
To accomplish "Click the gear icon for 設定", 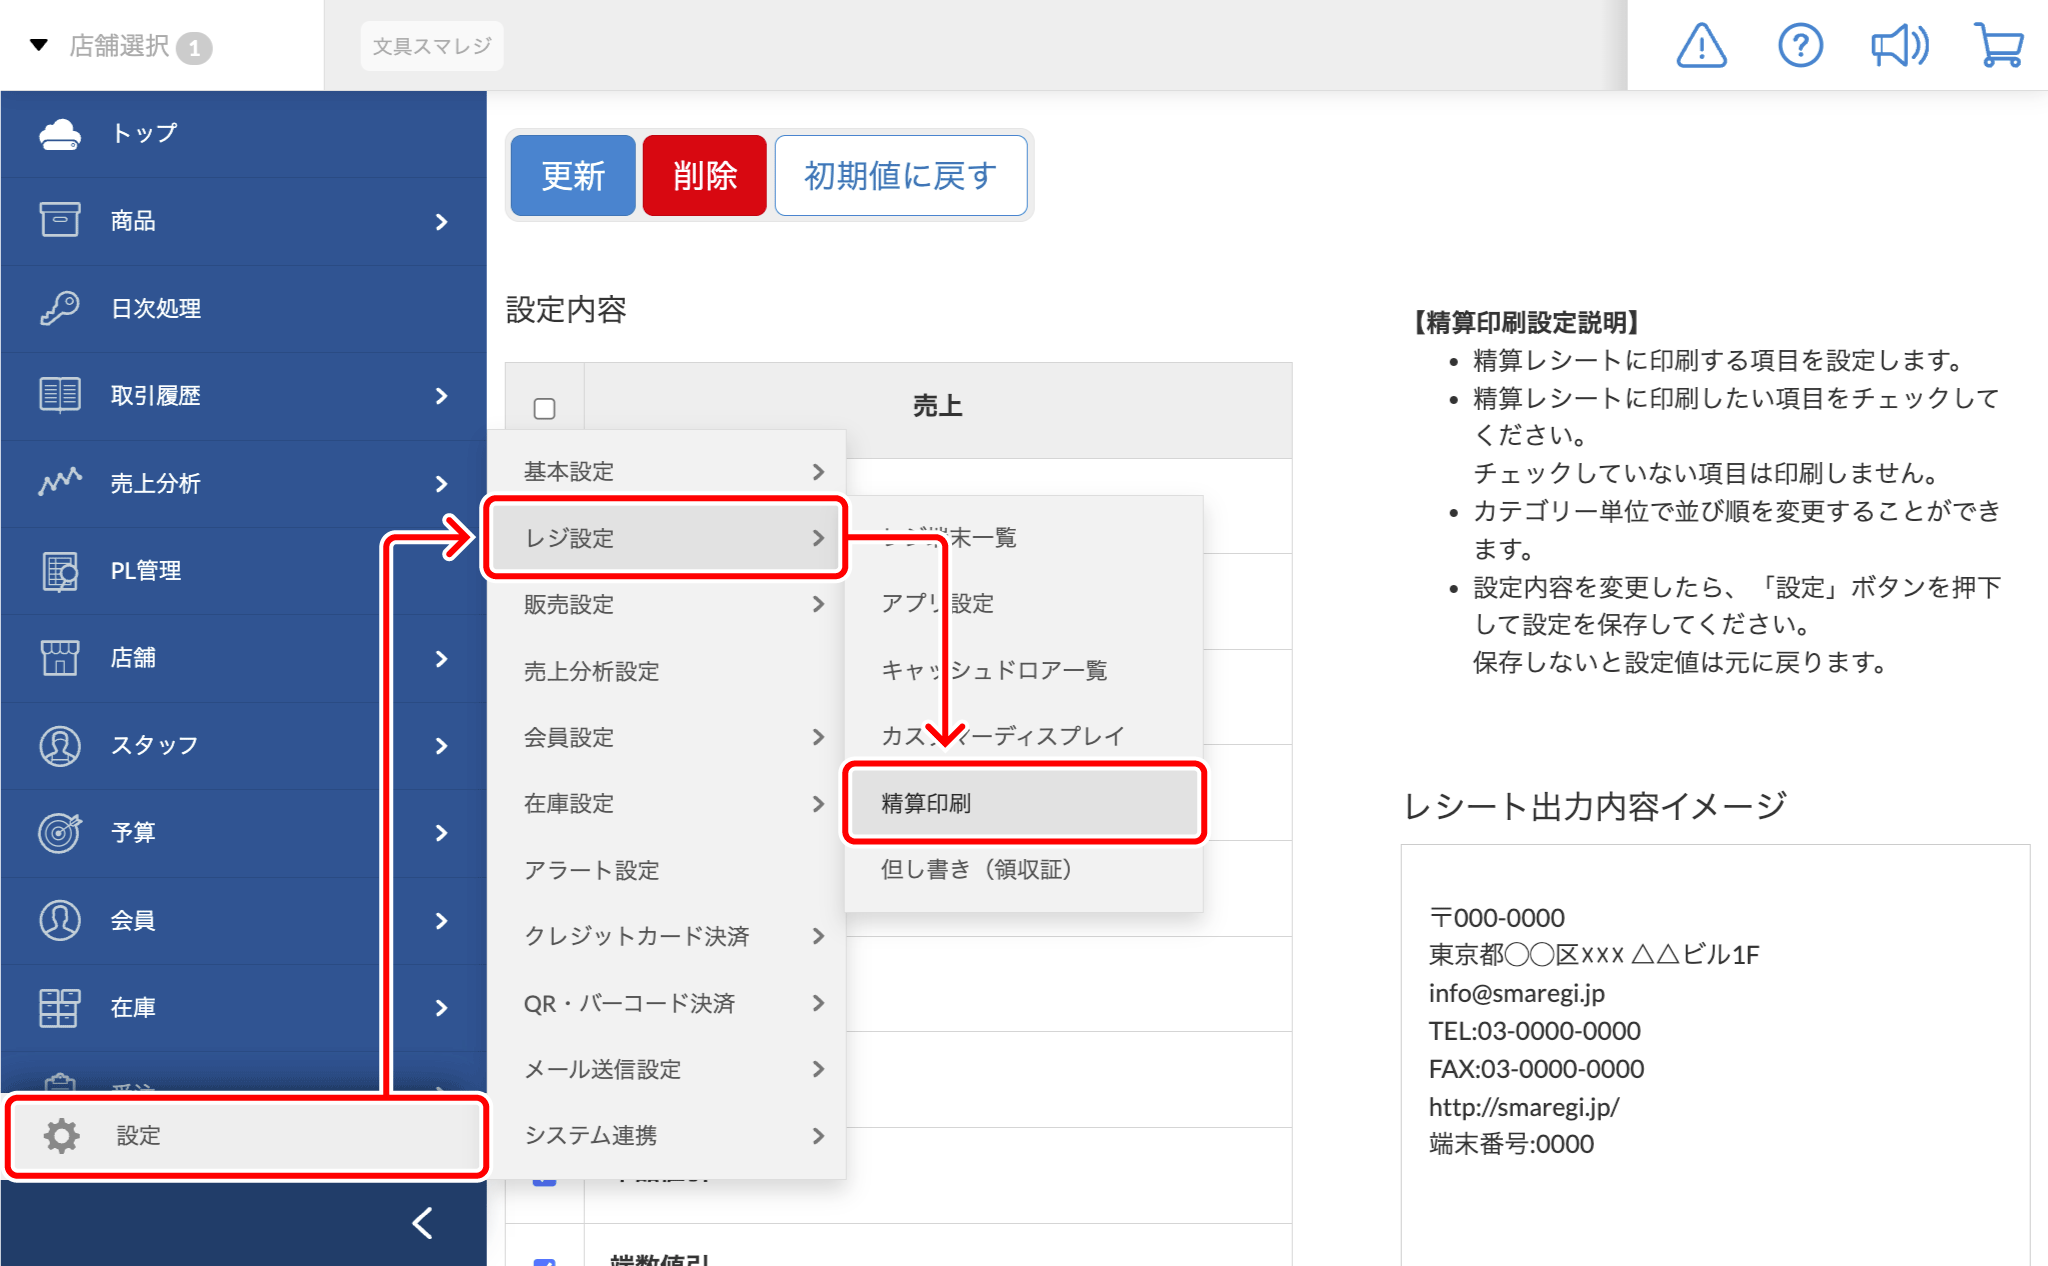I will 62,1136.
